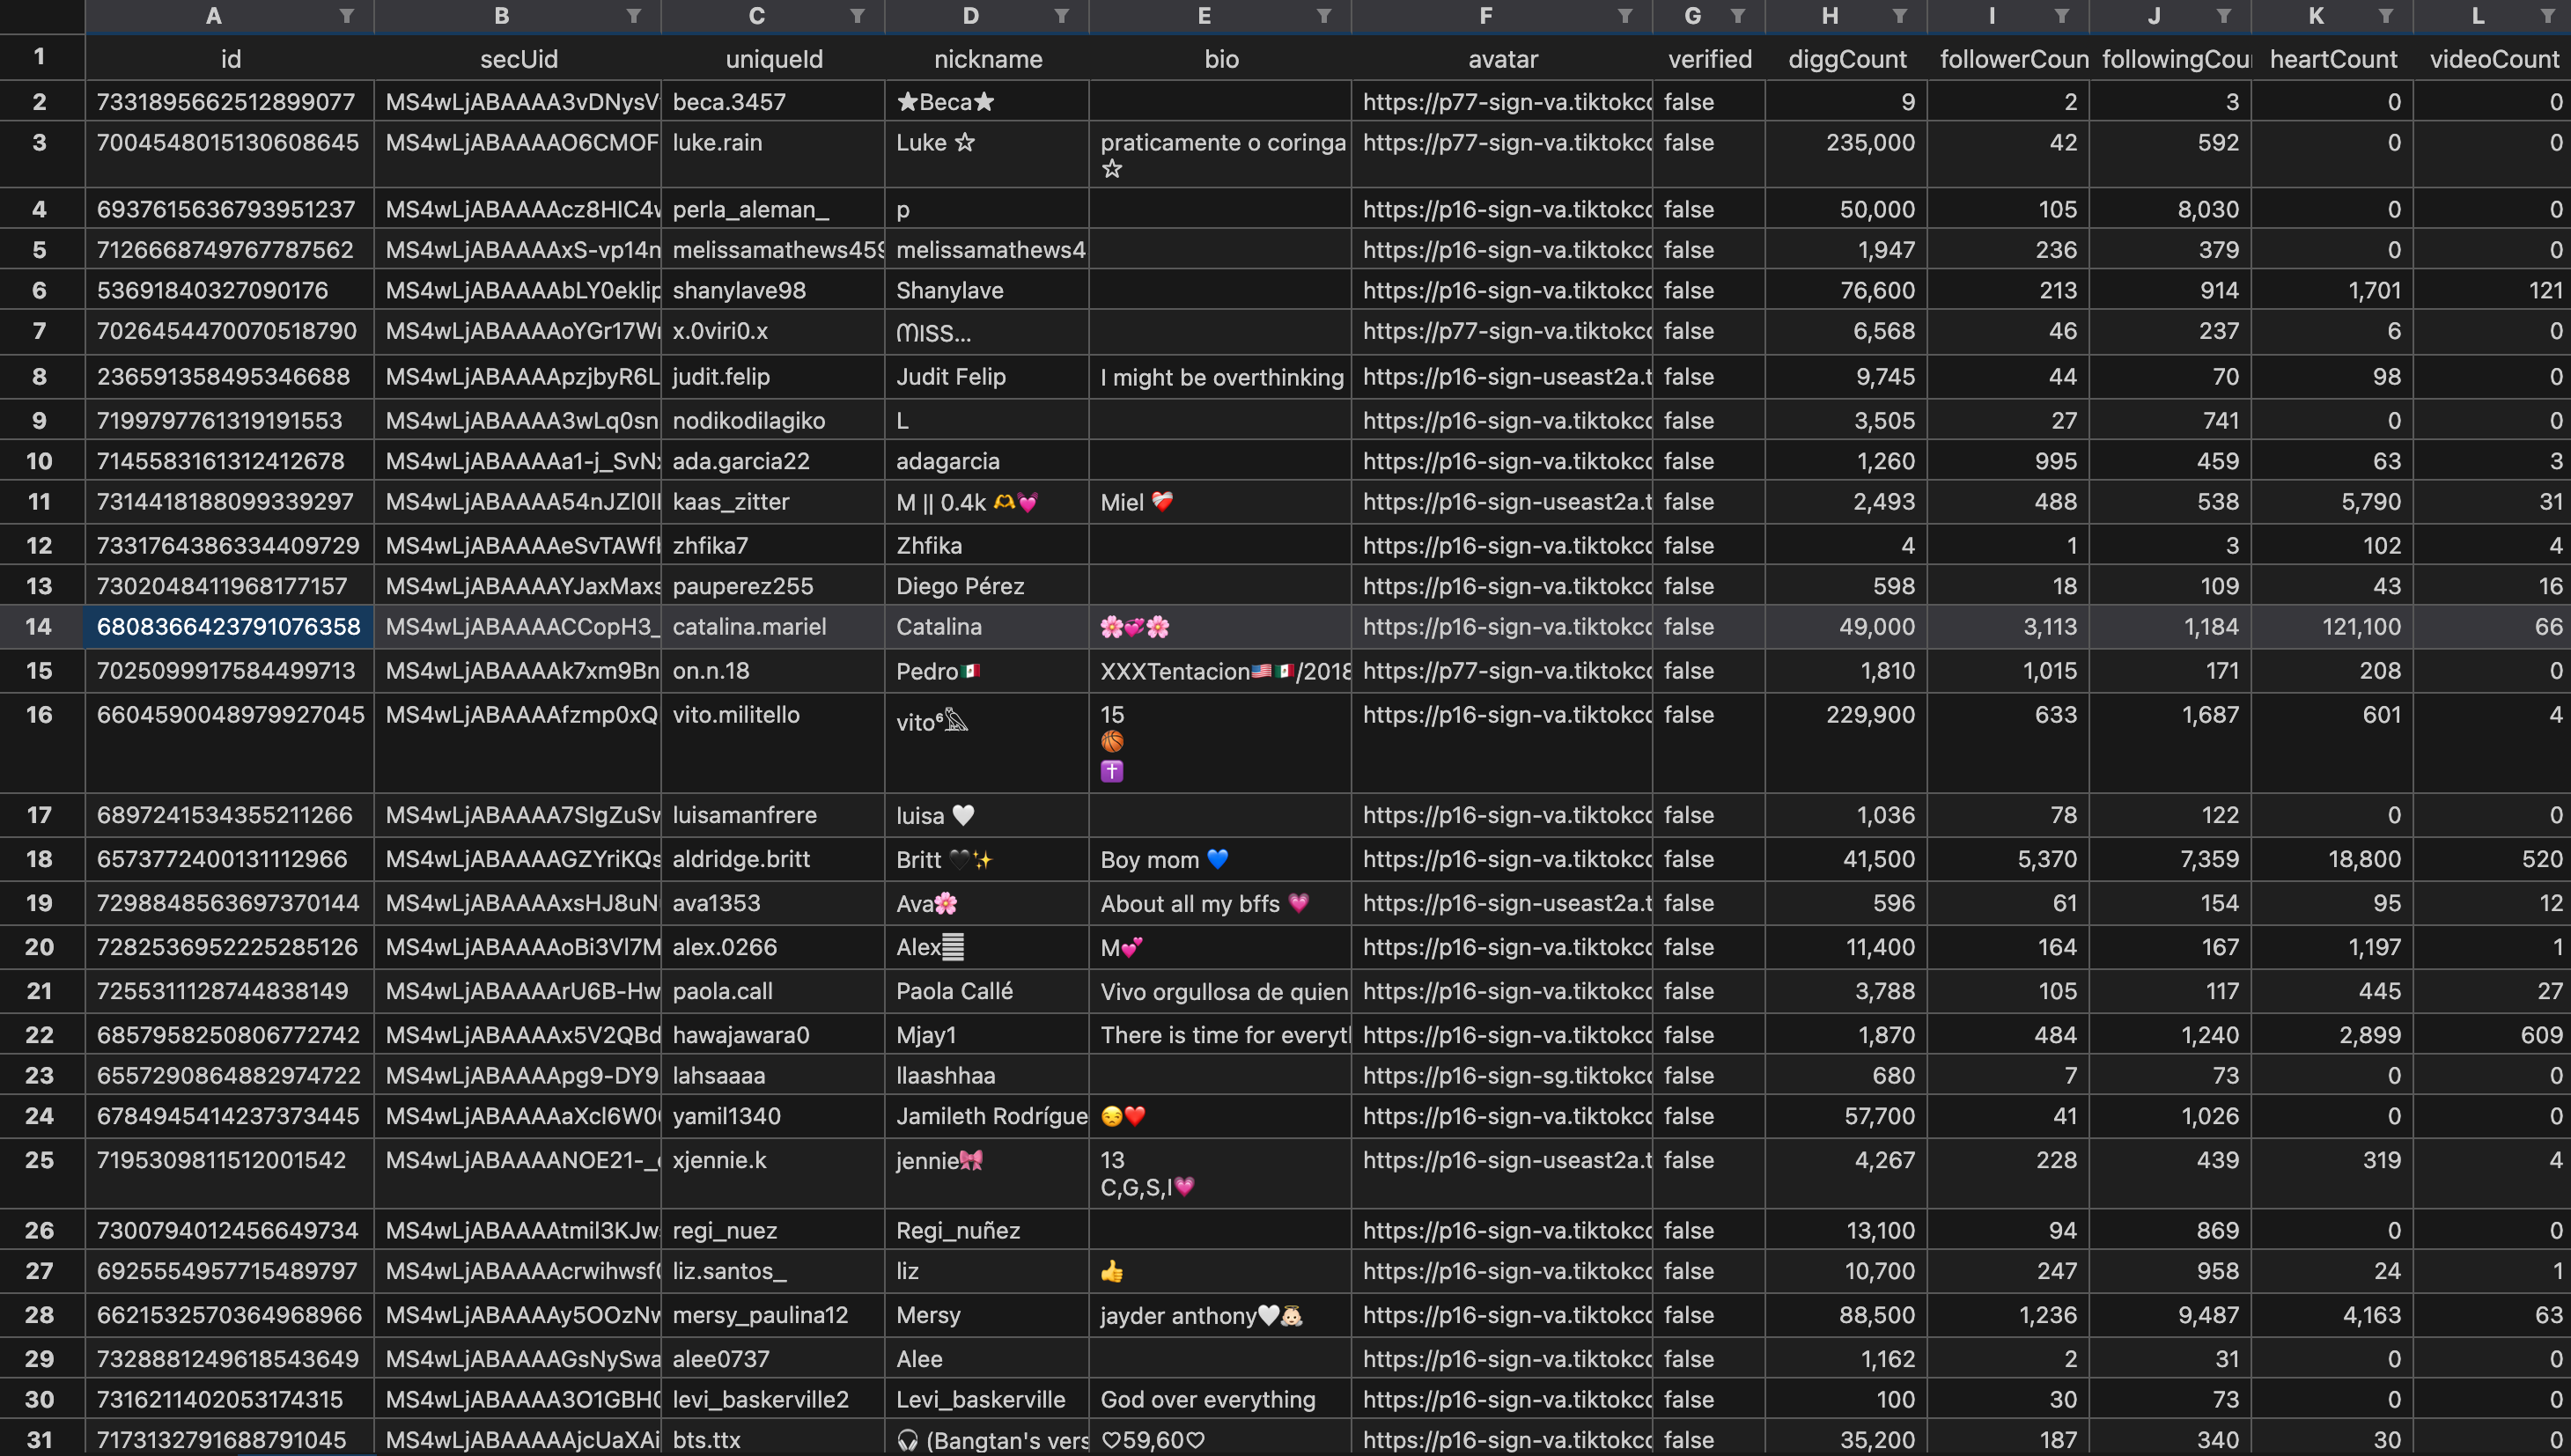Screen dimensions: 2571x1456
Task: Select cell with id 6808366423791076358
Action: [x=229, y=627]
